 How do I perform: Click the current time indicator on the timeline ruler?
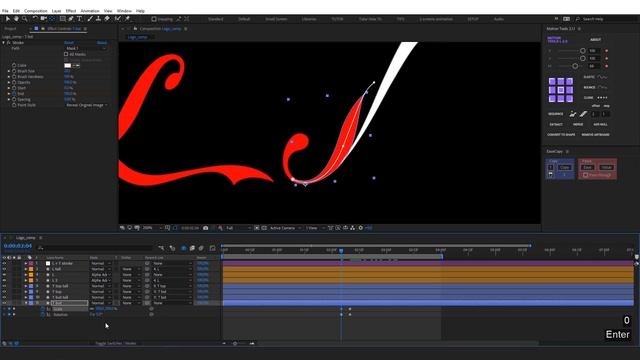point(341,250)
